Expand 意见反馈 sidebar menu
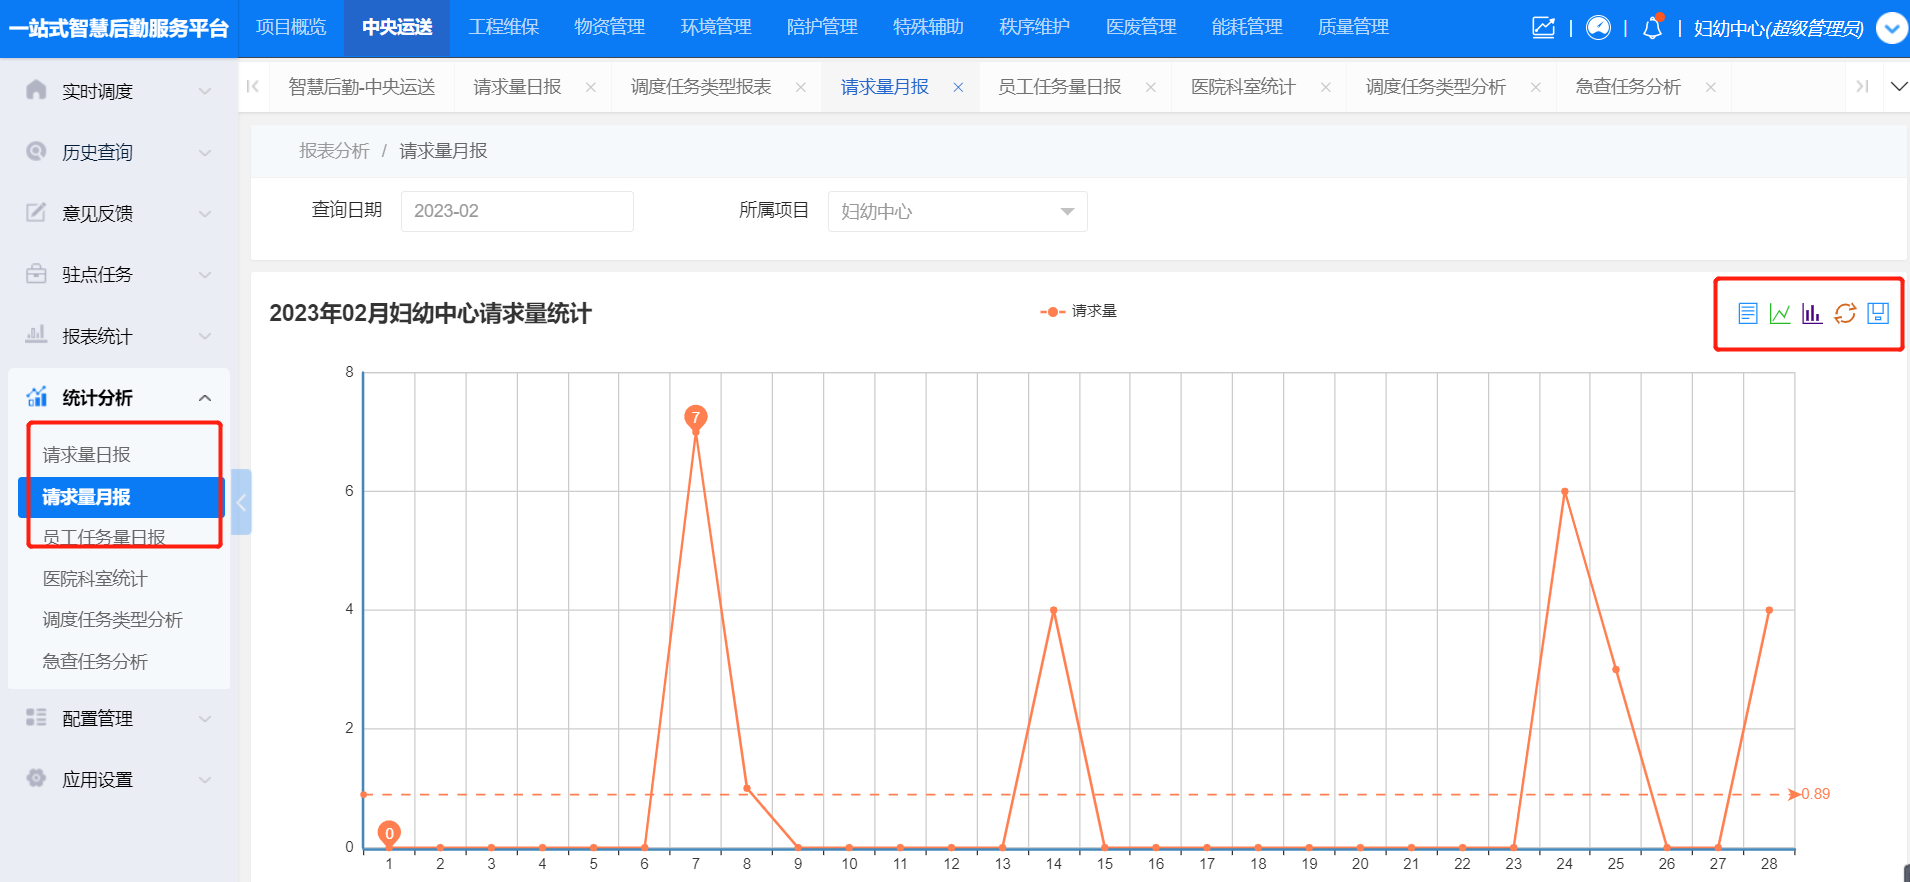Screen dimensions: 1910x882 (x=205, y=213)
